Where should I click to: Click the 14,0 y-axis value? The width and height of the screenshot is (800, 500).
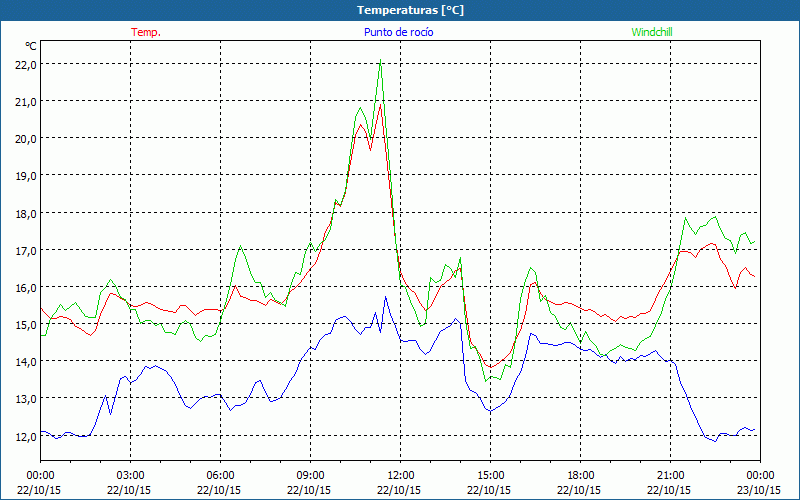(x=27, y=362)
